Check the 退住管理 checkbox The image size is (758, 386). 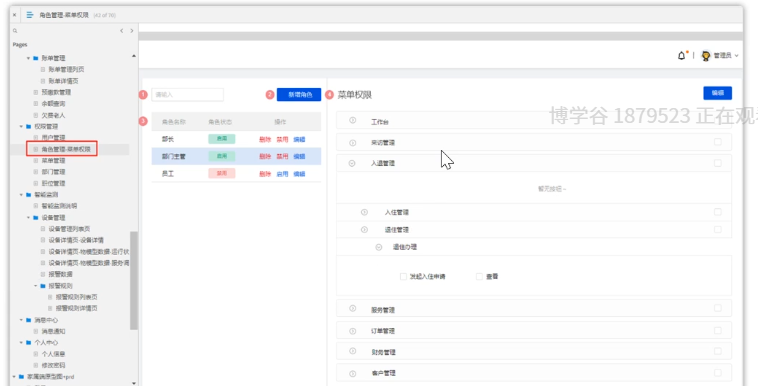point(718,229)
